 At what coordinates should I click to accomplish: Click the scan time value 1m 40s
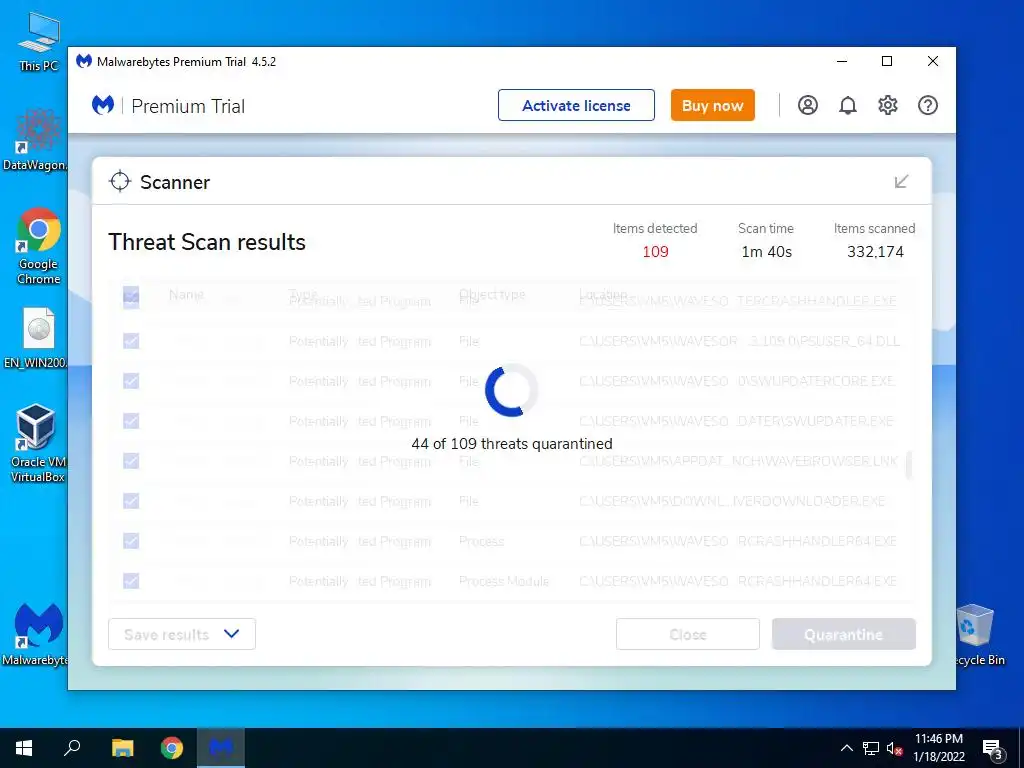pos(766,251)
